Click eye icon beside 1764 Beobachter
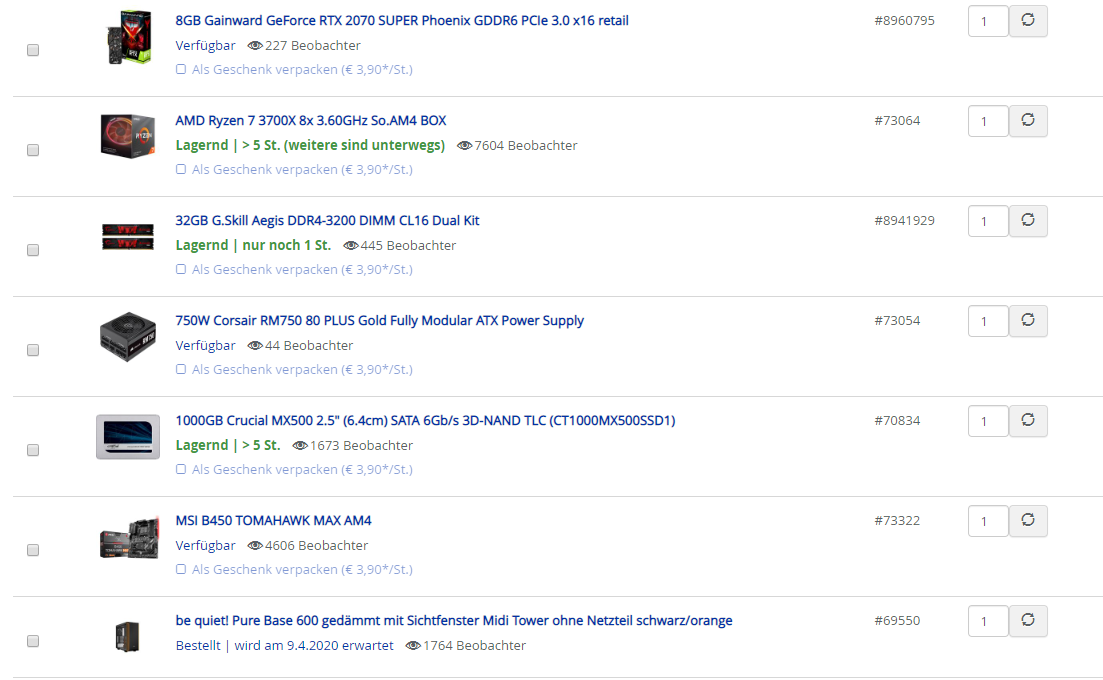1103x680 pixels. [413, 646]
